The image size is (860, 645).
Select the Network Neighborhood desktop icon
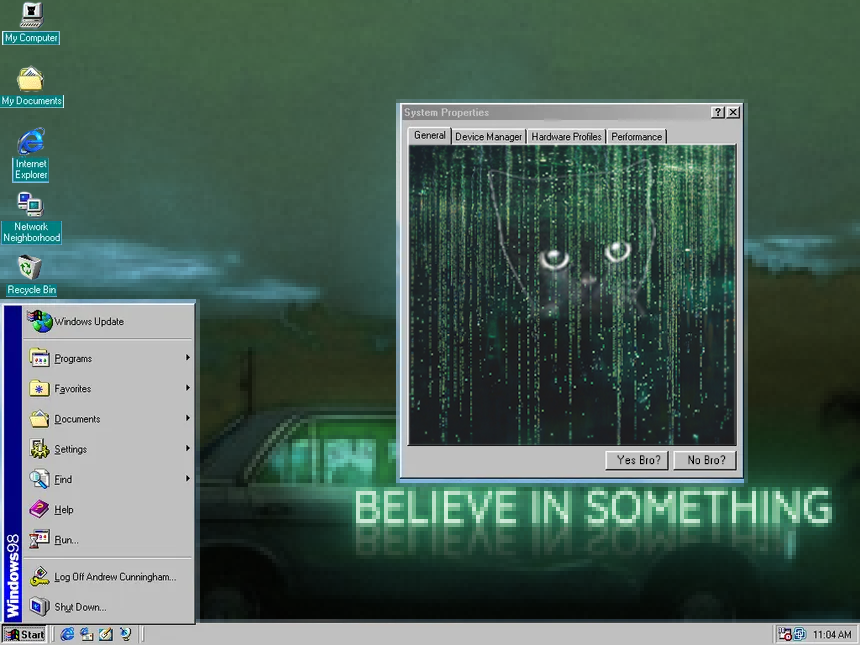point(31,217)
